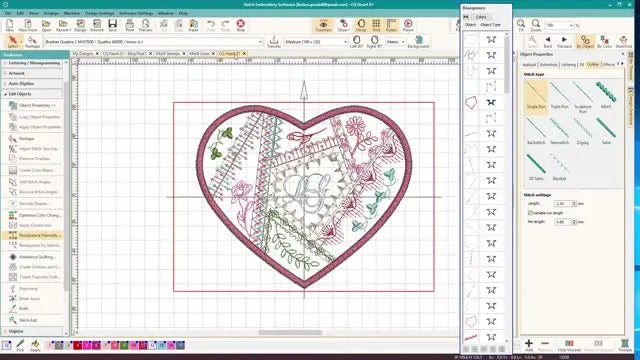Activate the Zoom magnifier tool
The height and width of the screenshot is (360, 640).
point(536,25)
